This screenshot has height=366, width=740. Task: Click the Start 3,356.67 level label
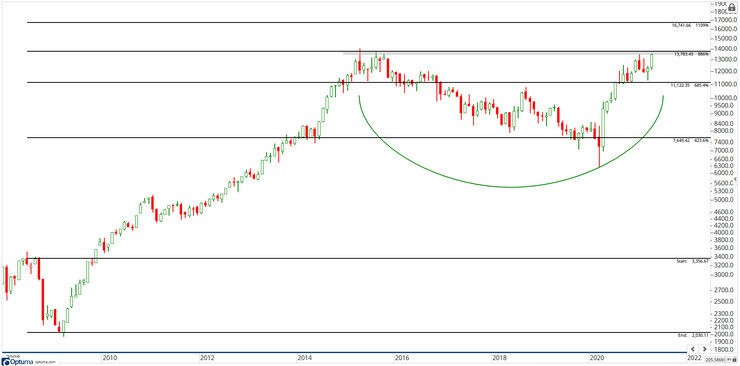pos(693,261)
